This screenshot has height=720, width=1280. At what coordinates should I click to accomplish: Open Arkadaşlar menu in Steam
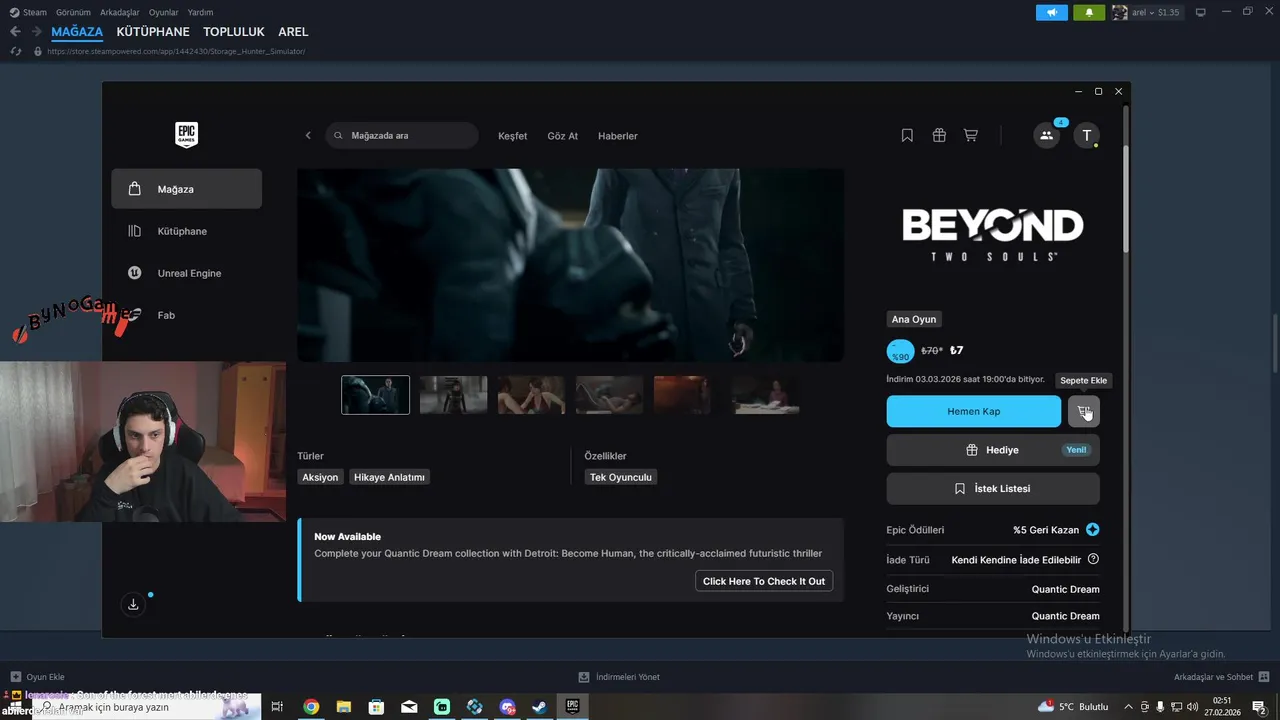(x=120, y=12)
